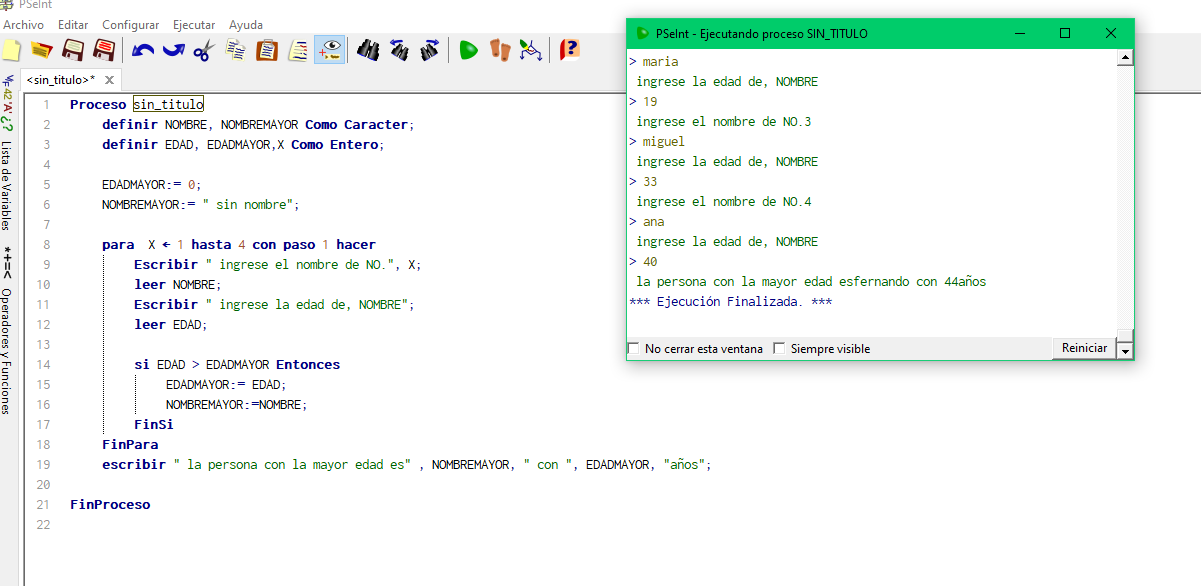Open the Ejecutar menu
The image size is (1201, 586).
pyautogui.click(x=194, y=24)
